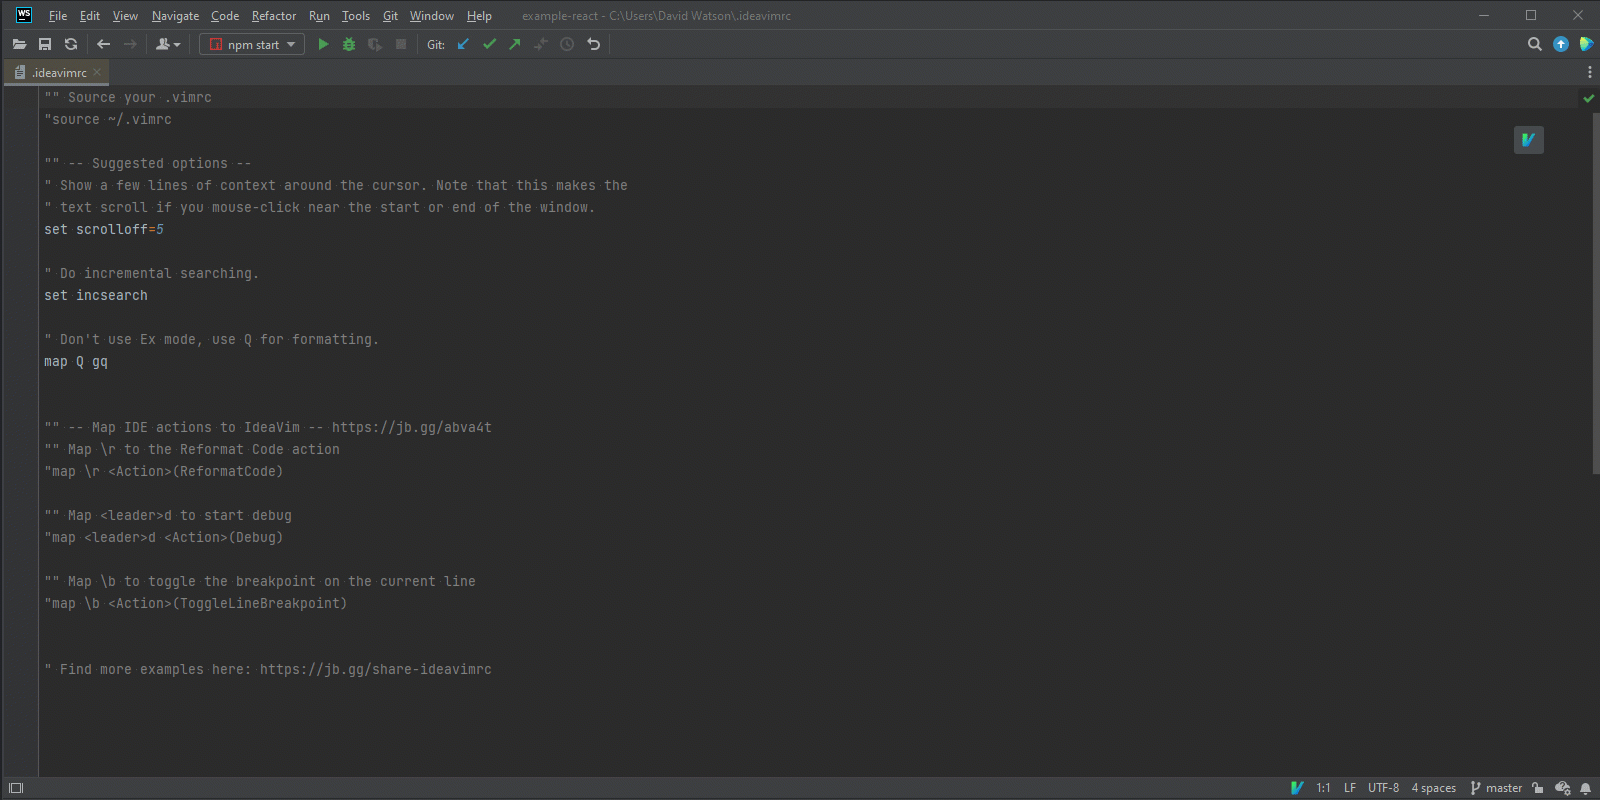Click the editor vertical scrollbar
The image size is (1600, 800).
1595,293
